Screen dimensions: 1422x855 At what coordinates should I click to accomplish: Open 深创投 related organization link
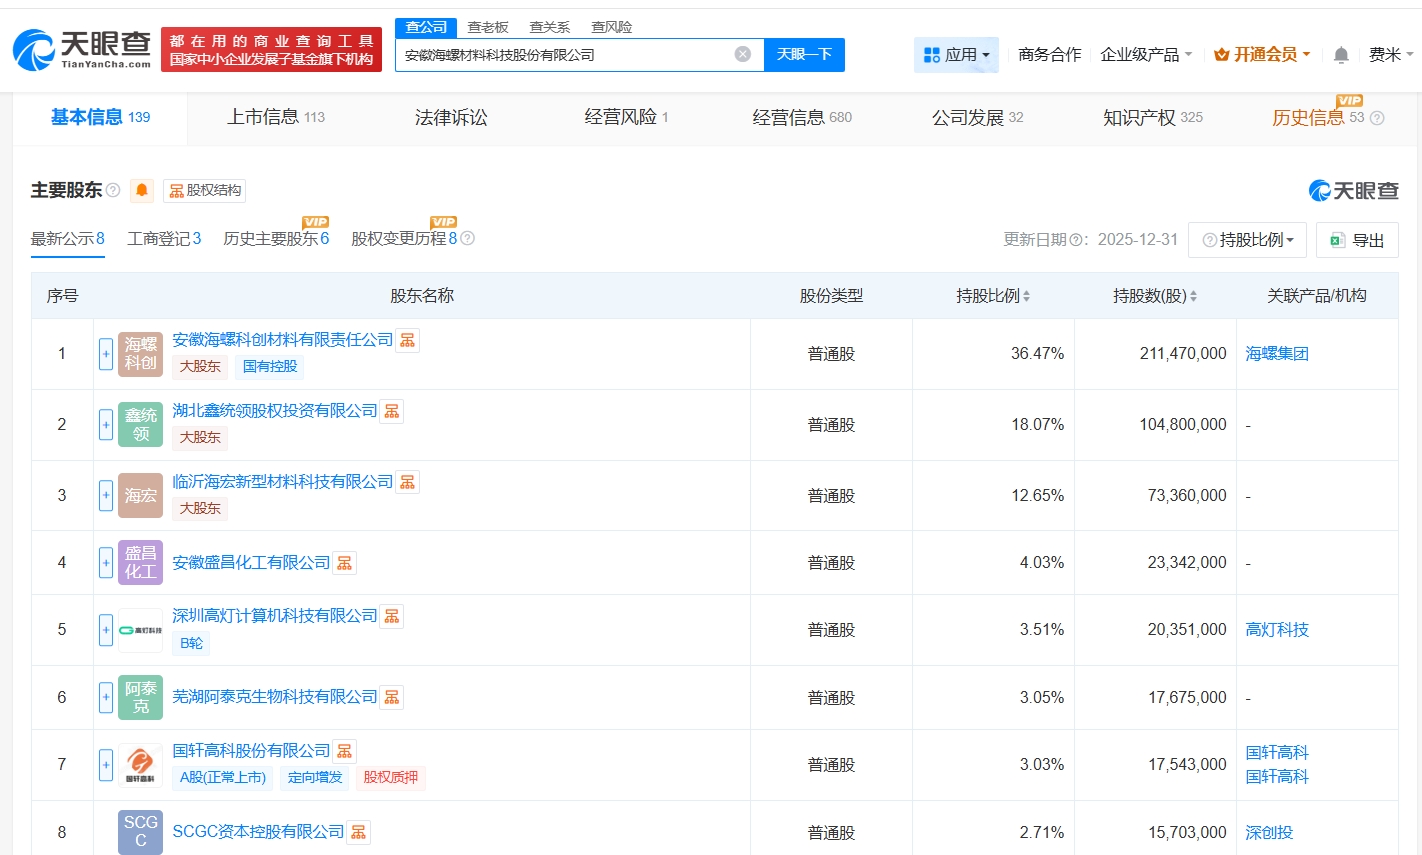point(1269,832)
